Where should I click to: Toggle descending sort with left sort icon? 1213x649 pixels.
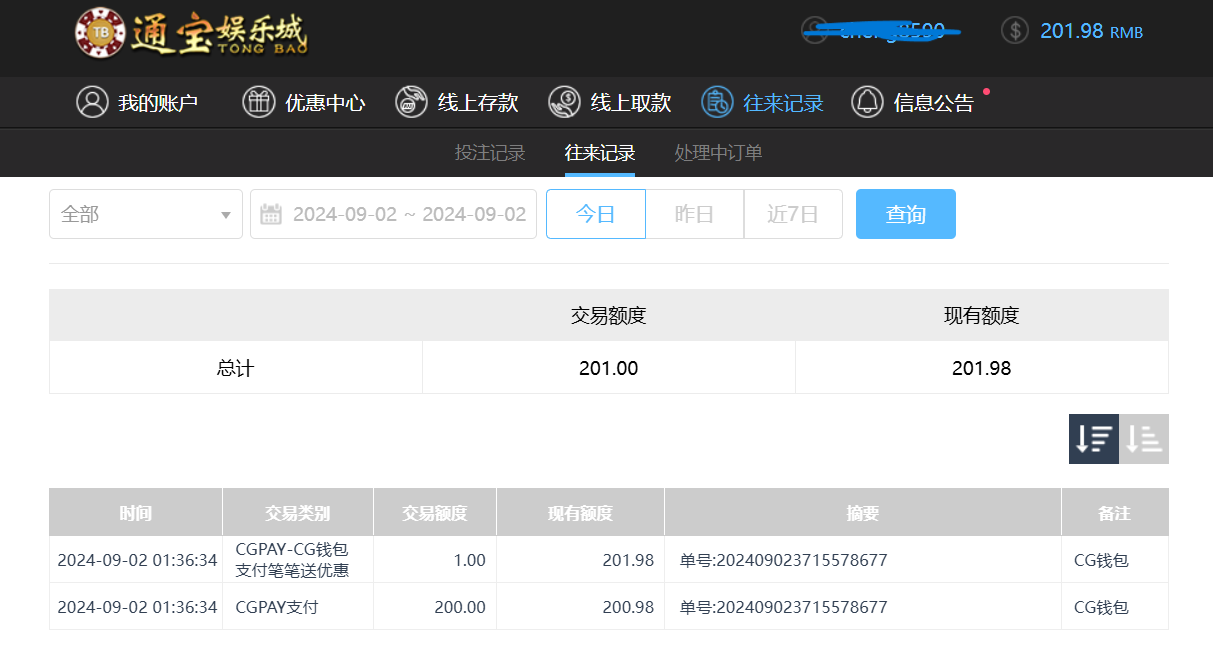(1093, 438)
